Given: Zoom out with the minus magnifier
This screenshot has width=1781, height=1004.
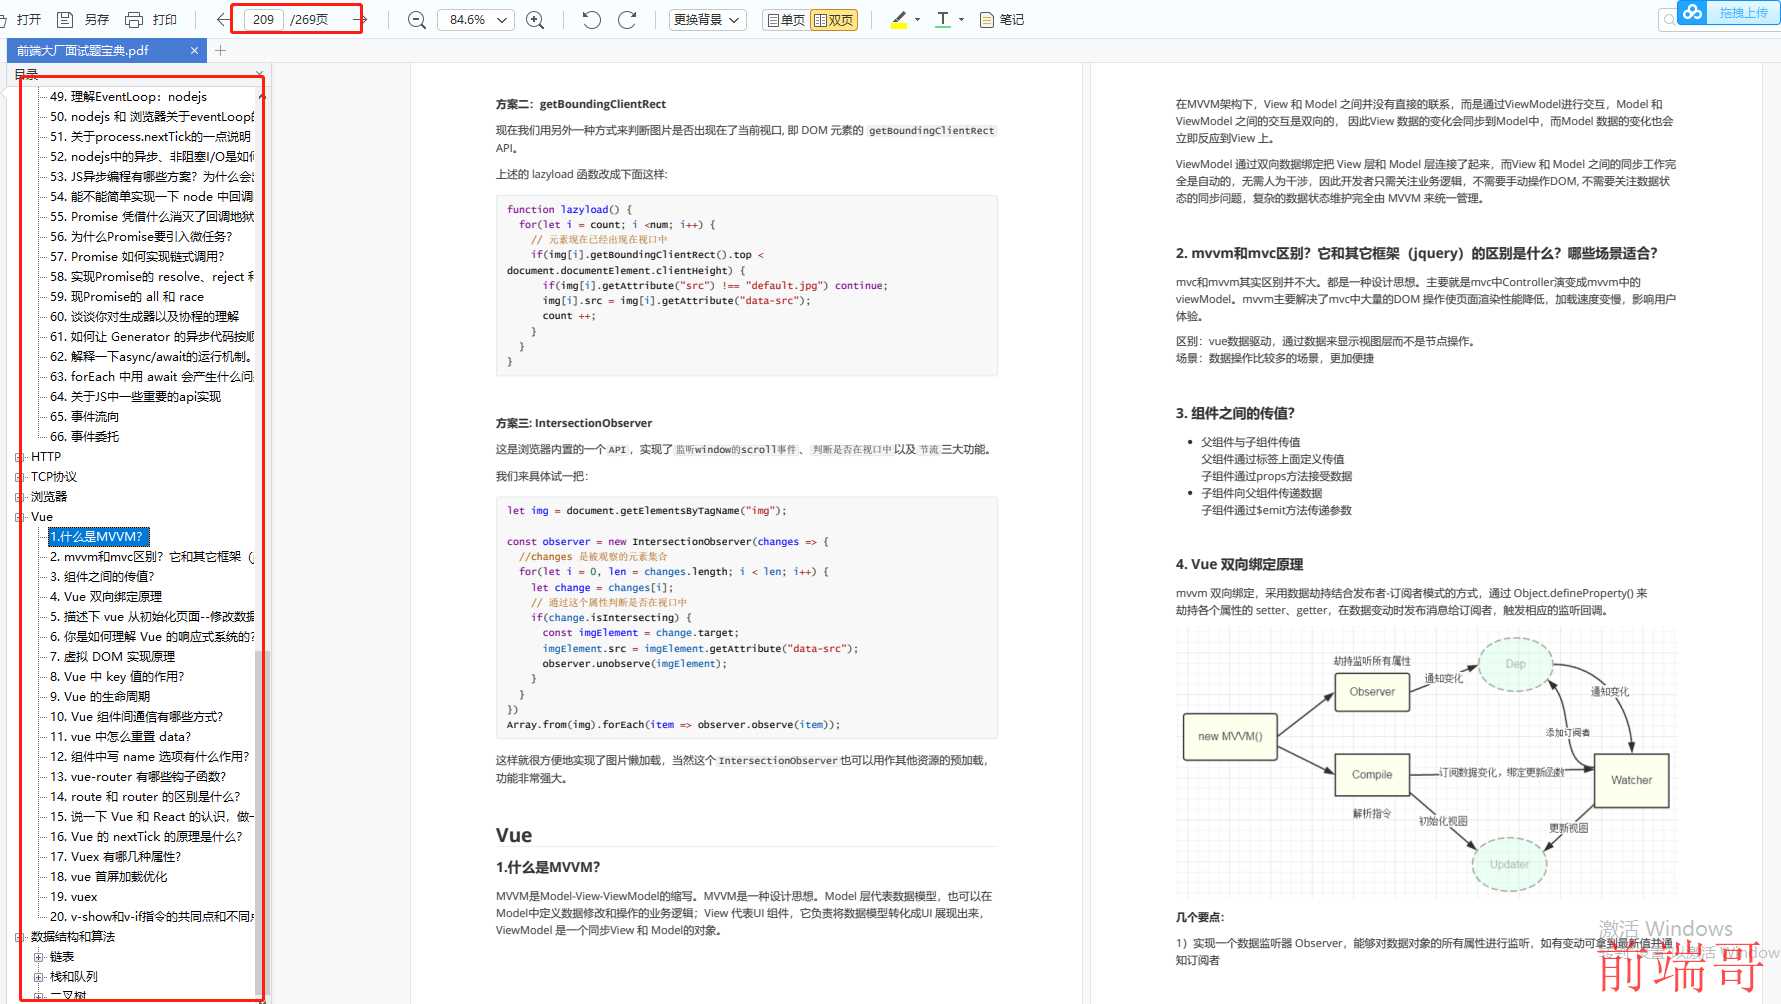Looking at the screenshot, I should point(417,19).
